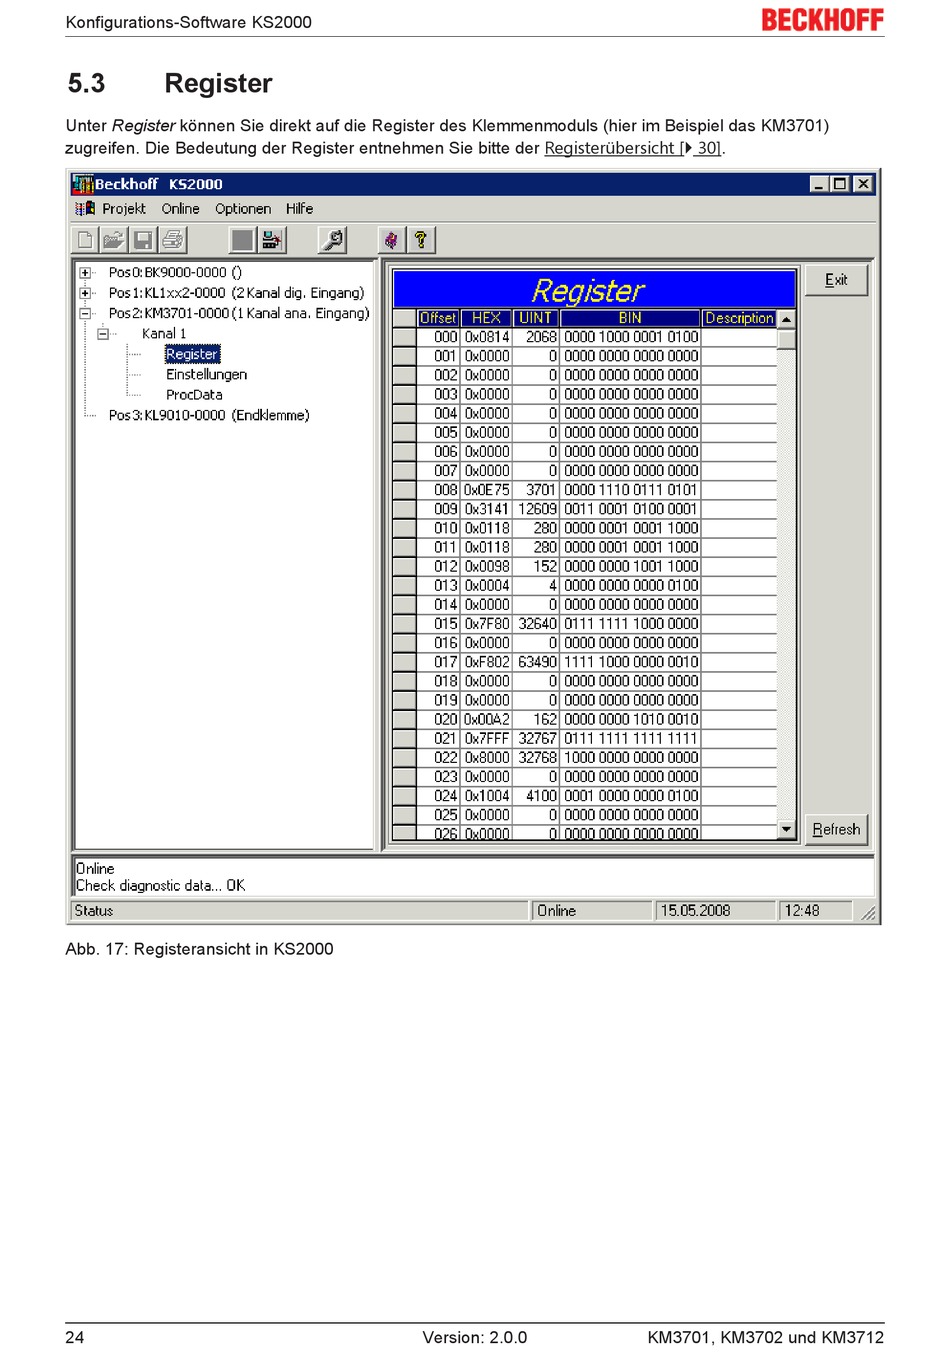This screenshot has width=950, height=1369.
Task: Click the status bar time 12:48
Action: [x=816, y=911]
